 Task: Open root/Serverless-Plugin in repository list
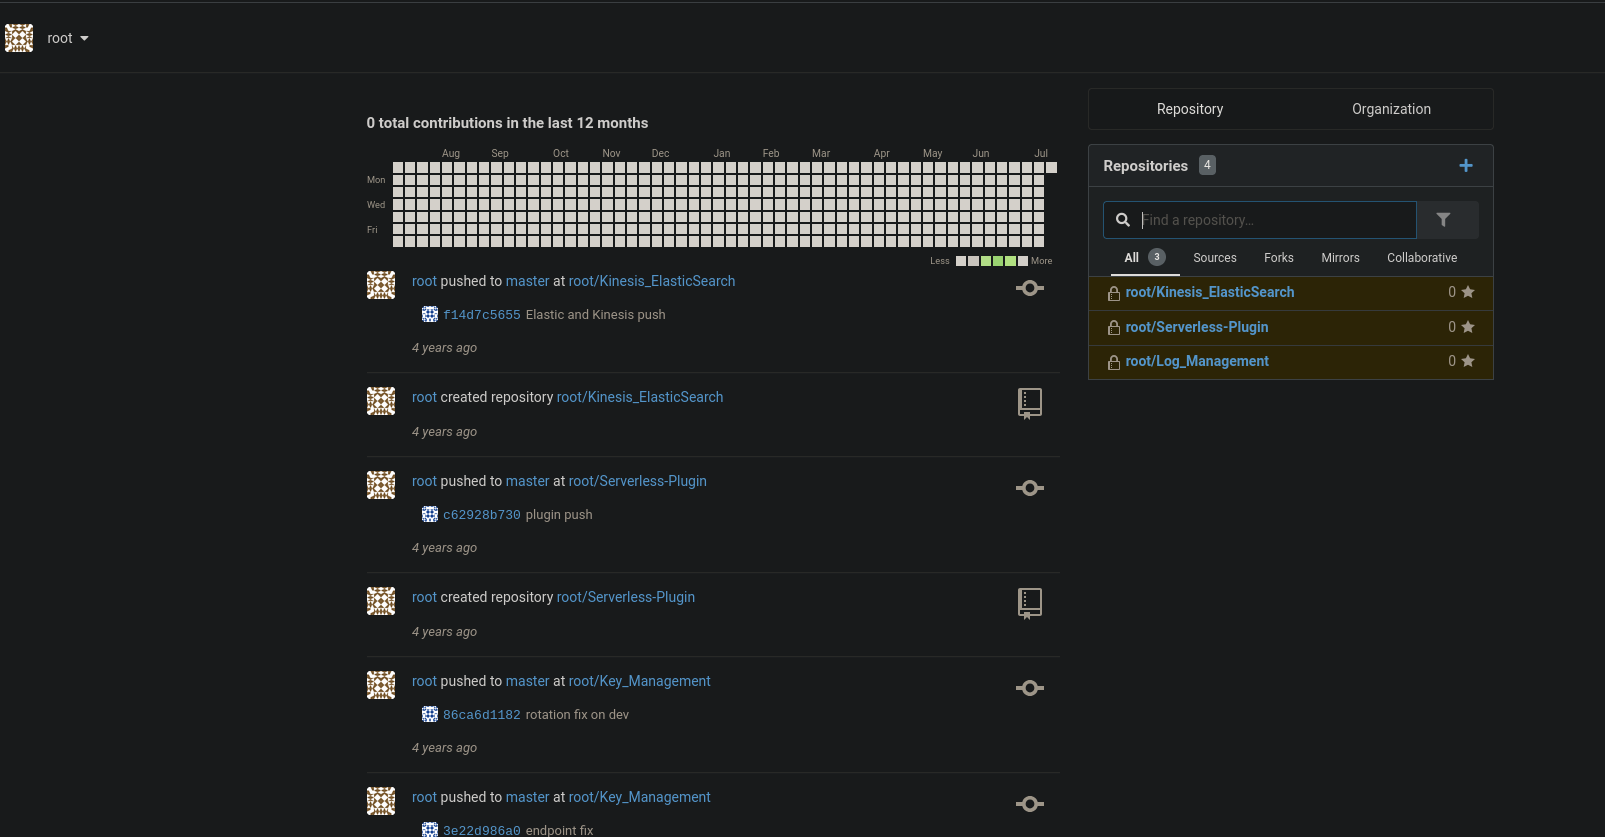(1196, 327)
